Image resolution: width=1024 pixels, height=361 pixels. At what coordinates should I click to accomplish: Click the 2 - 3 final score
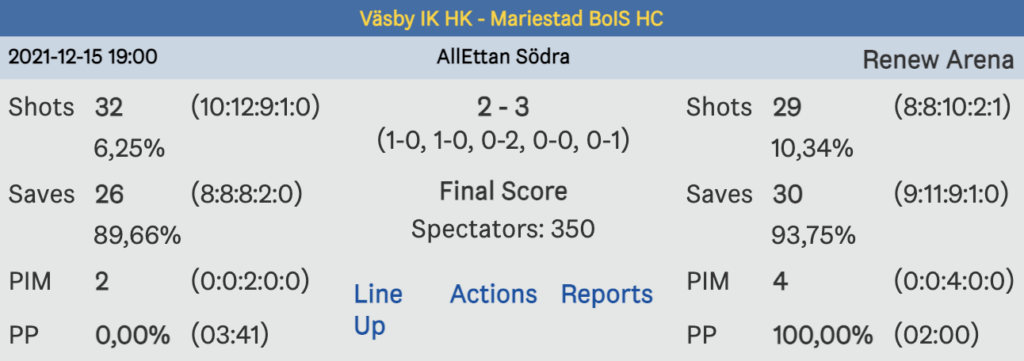pos(504,108)
